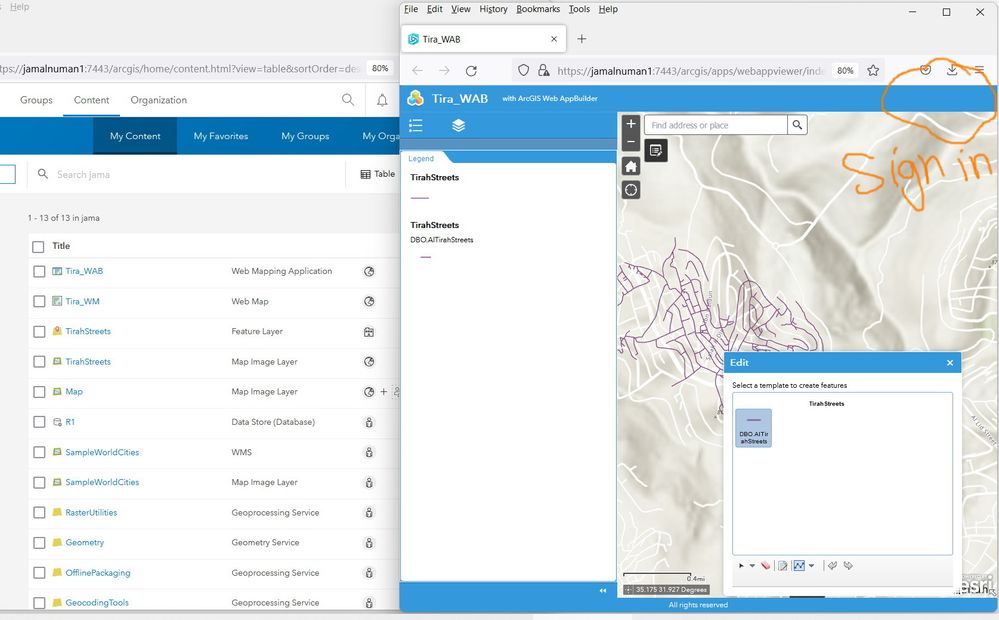This screenshot has height=620, width=999.
Task: Redo the last edit
Action: [848, 566]
